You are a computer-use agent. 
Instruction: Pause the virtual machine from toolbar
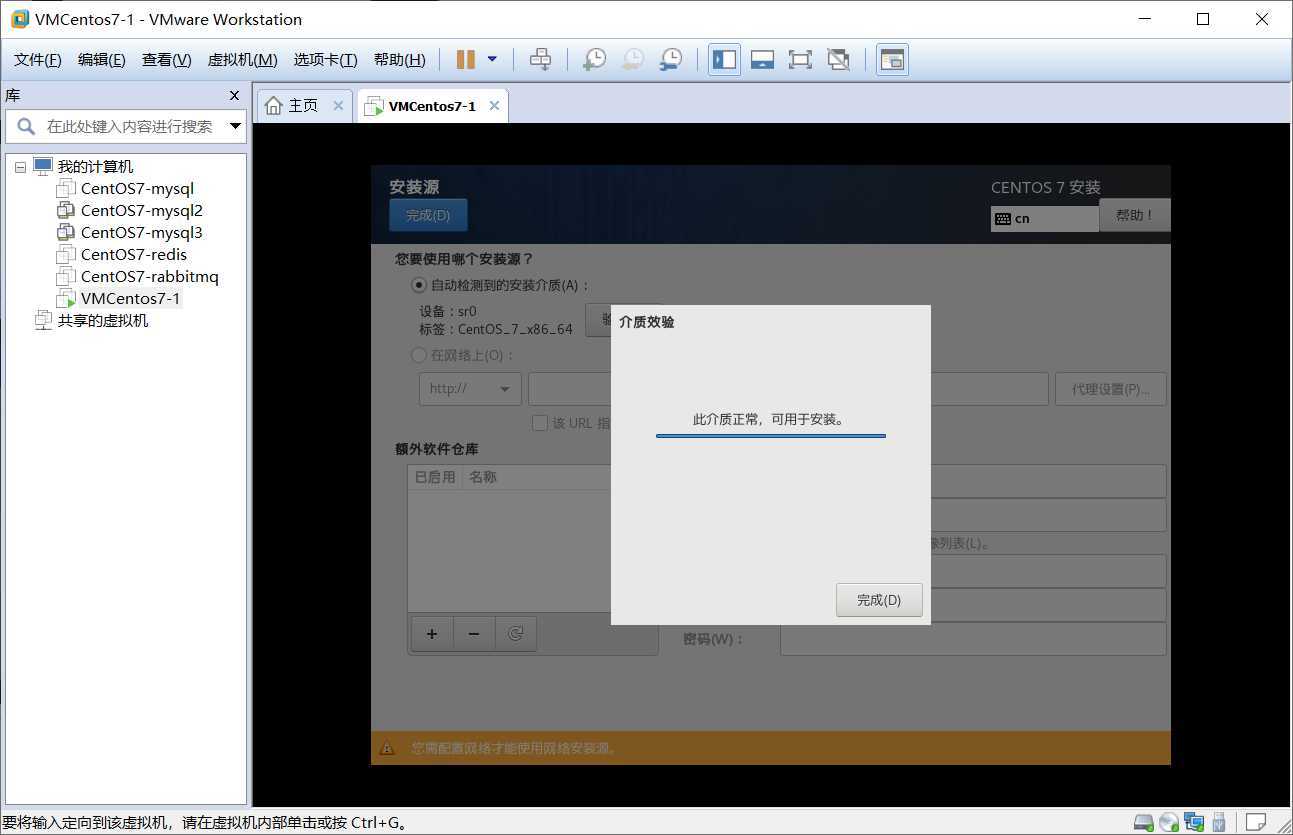[466, 60]
